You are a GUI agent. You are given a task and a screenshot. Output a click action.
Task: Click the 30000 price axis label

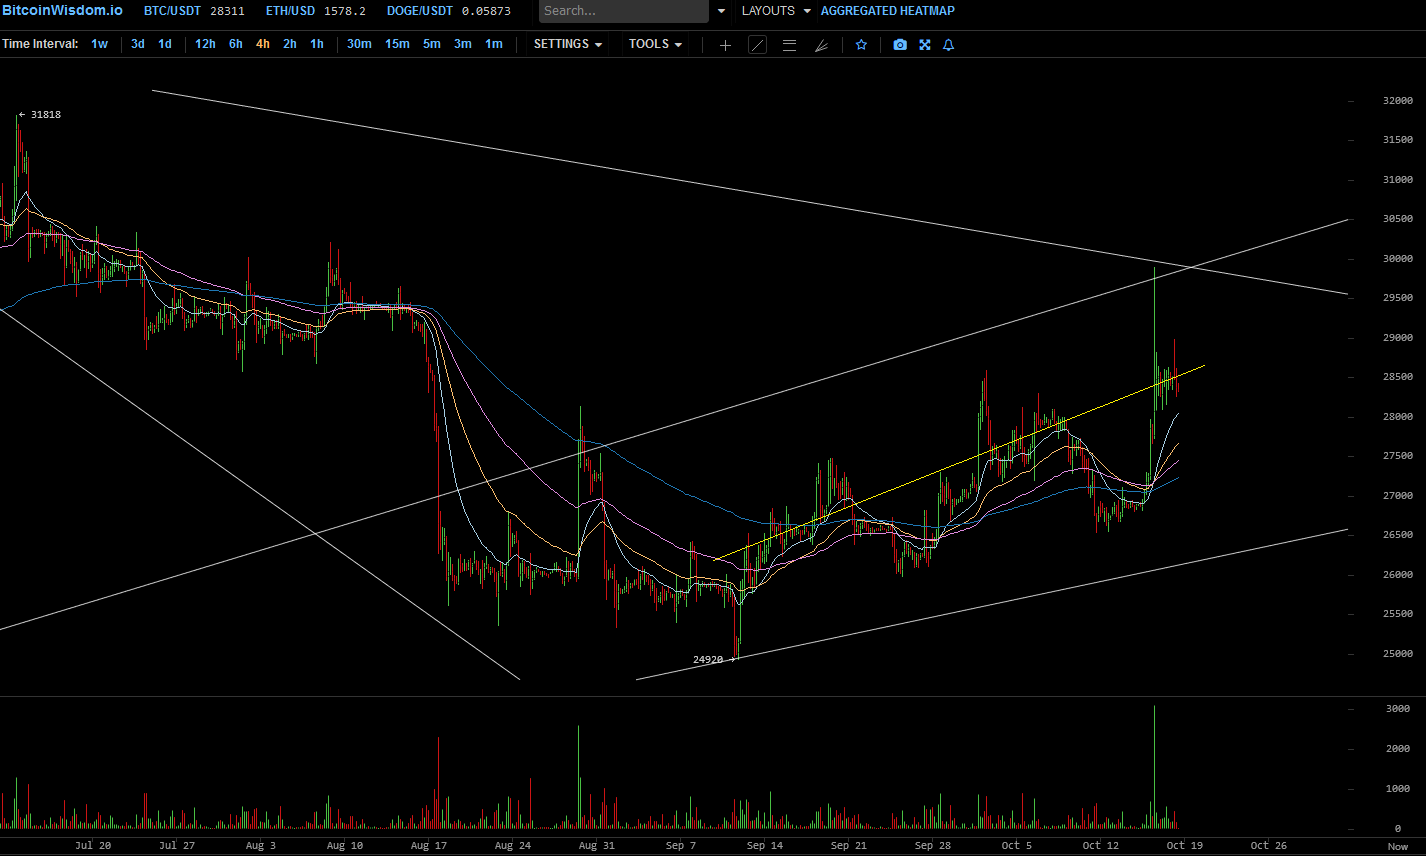click(x=1398, y=259)
